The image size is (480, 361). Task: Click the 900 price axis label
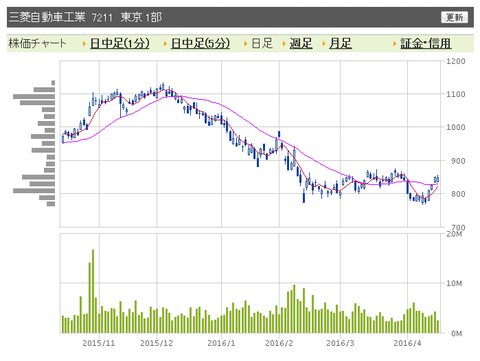coord(458,161)
